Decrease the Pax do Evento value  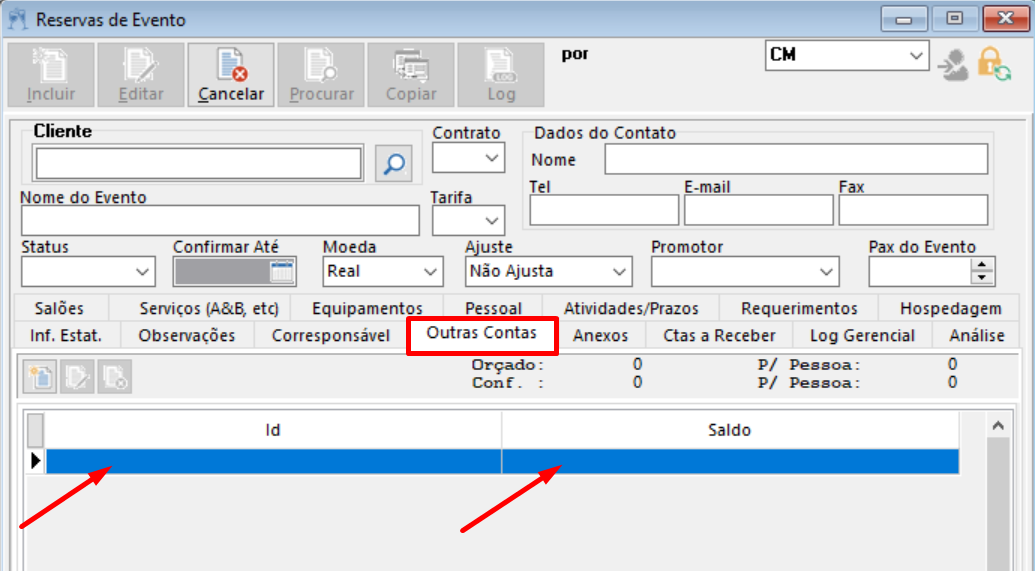982,278
